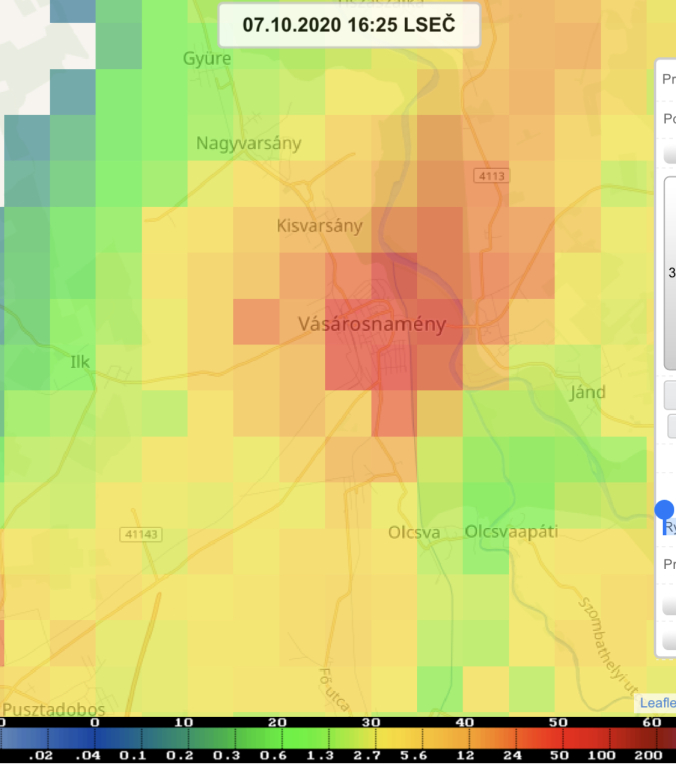
Task: Select the Olcsvaapáti town label
Action: [511, 532]
